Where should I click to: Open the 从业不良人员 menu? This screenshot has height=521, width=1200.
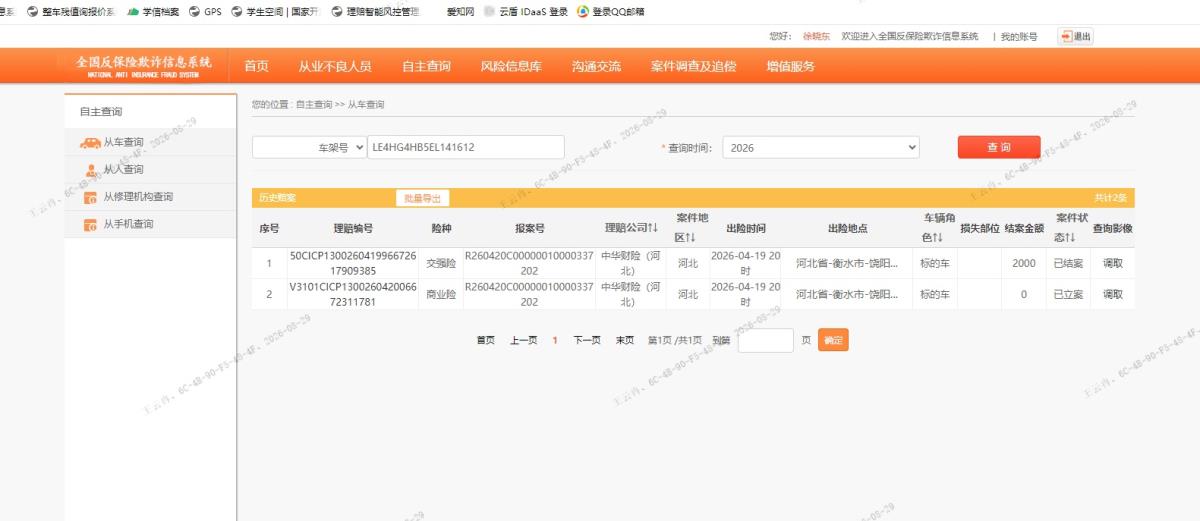(335, 66)
